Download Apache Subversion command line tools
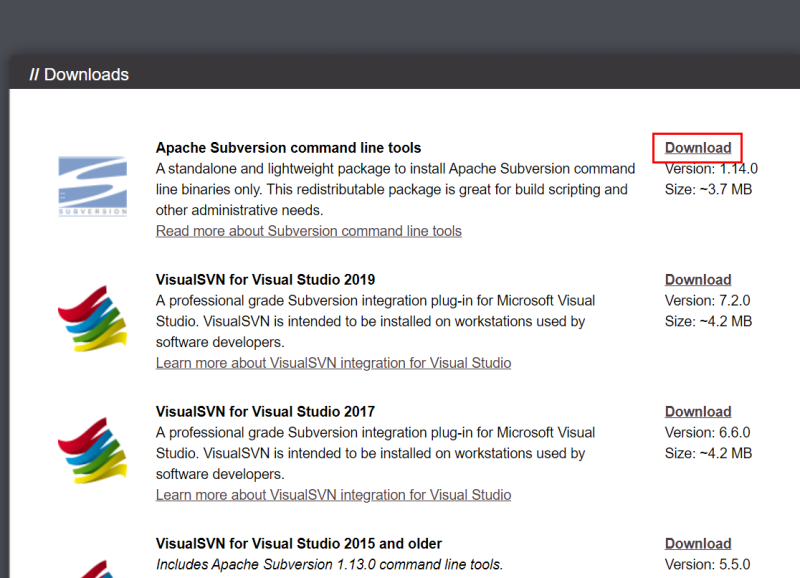Viewport: 800px width, 578px height. click(698, 148)
